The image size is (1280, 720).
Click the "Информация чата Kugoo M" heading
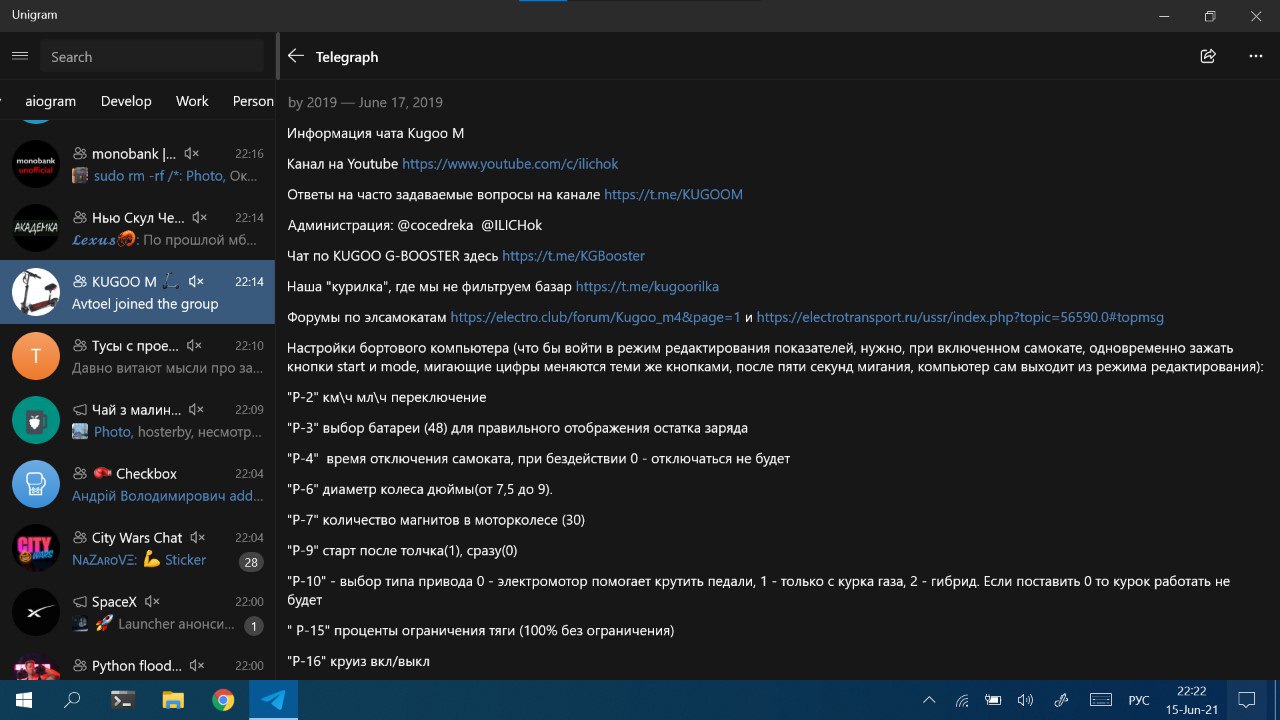click(376, 133)
